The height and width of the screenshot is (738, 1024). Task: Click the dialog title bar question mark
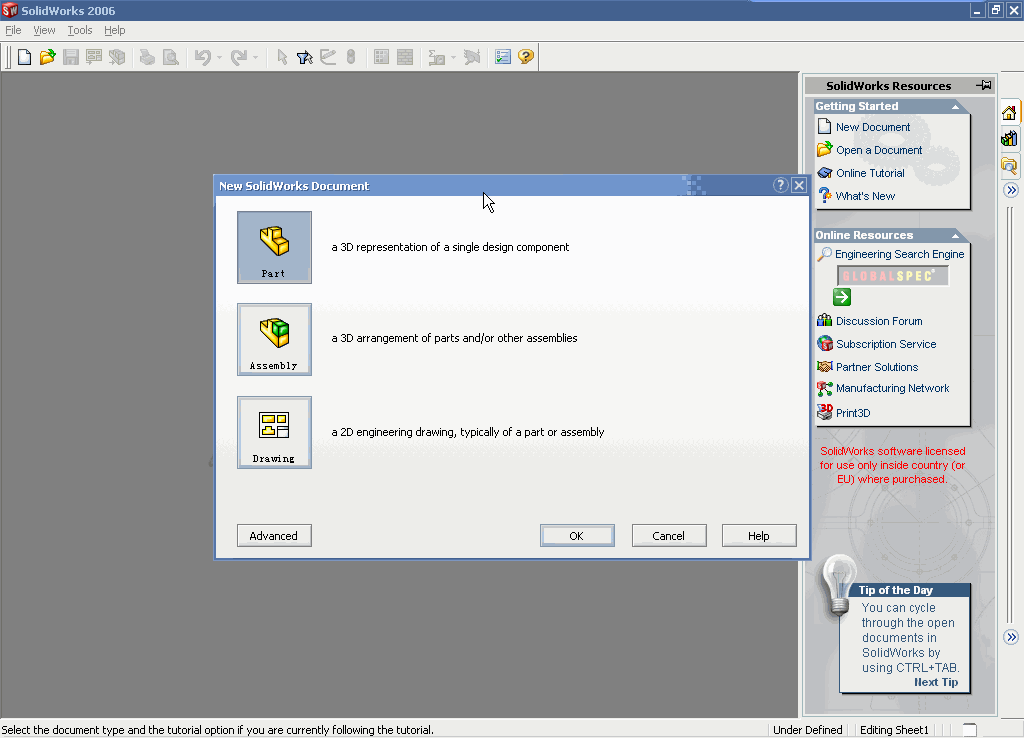click(780, 185)
